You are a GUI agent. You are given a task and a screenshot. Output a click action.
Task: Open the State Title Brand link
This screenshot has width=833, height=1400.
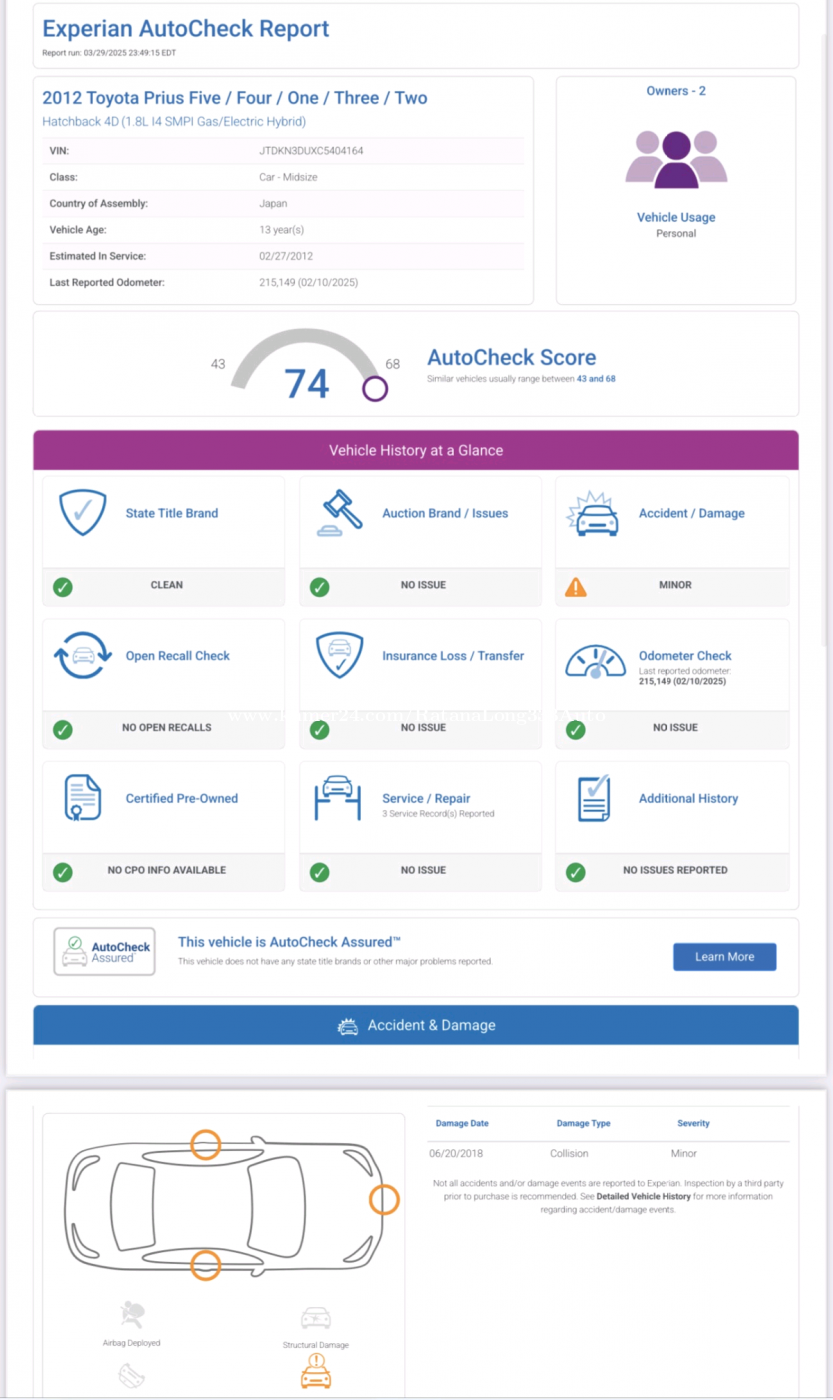pos(172,513)
